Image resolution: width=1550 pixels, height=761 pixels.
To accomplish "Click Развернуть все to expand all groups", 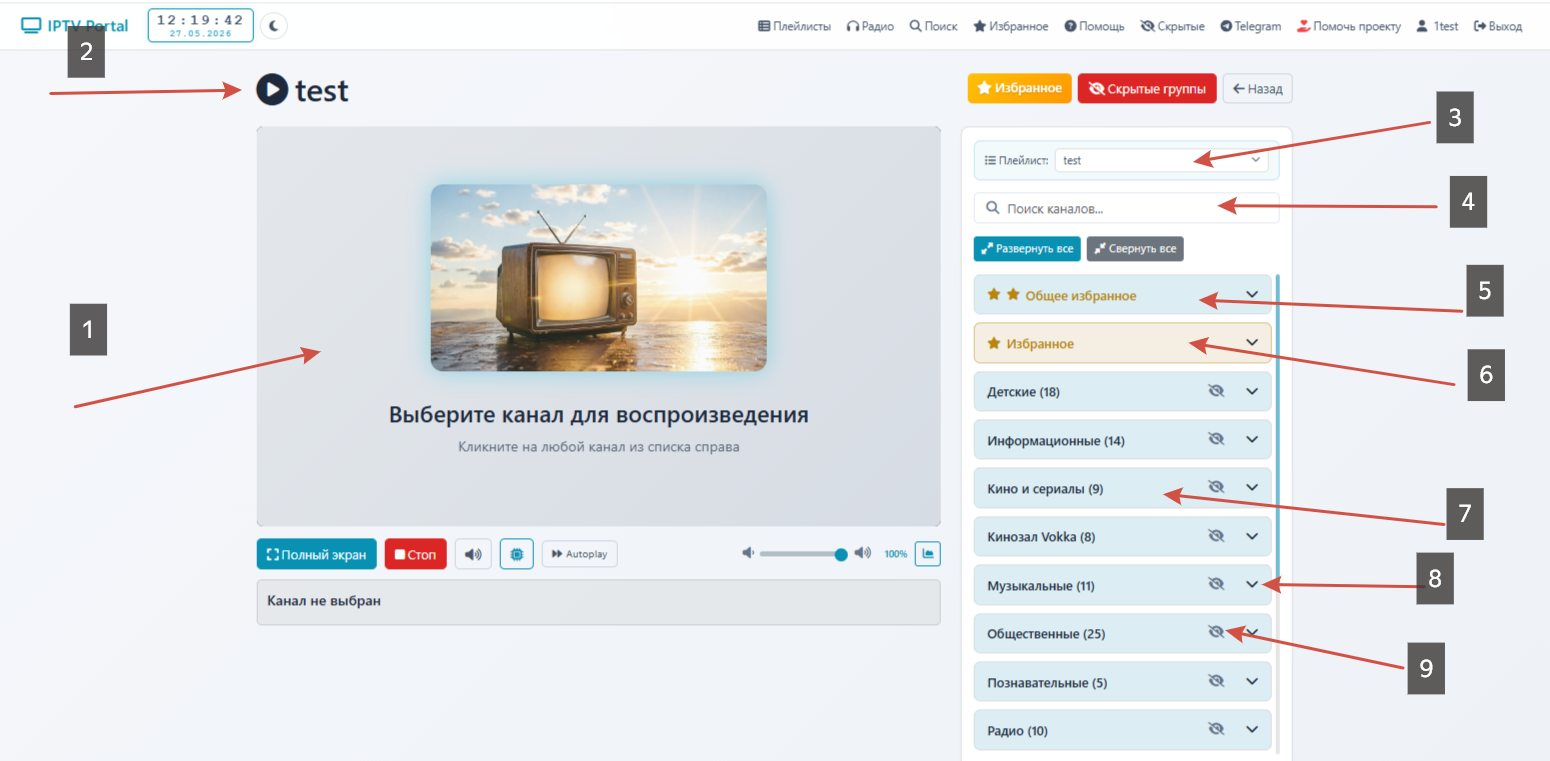I will tap(1027, 248).
